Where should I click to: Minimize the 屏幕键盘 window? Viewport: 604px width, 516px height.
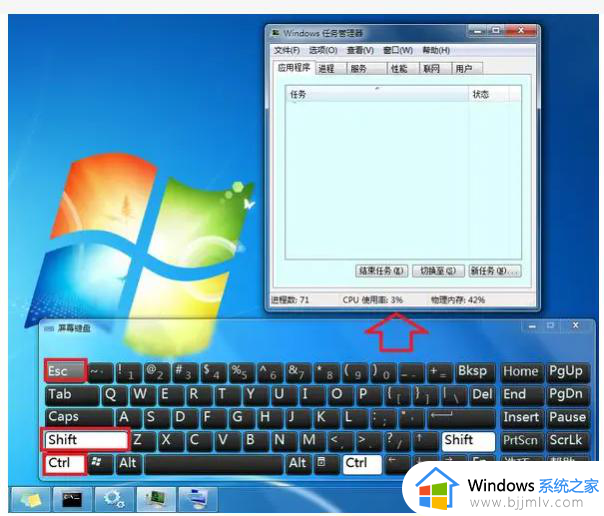pos(532,326)
